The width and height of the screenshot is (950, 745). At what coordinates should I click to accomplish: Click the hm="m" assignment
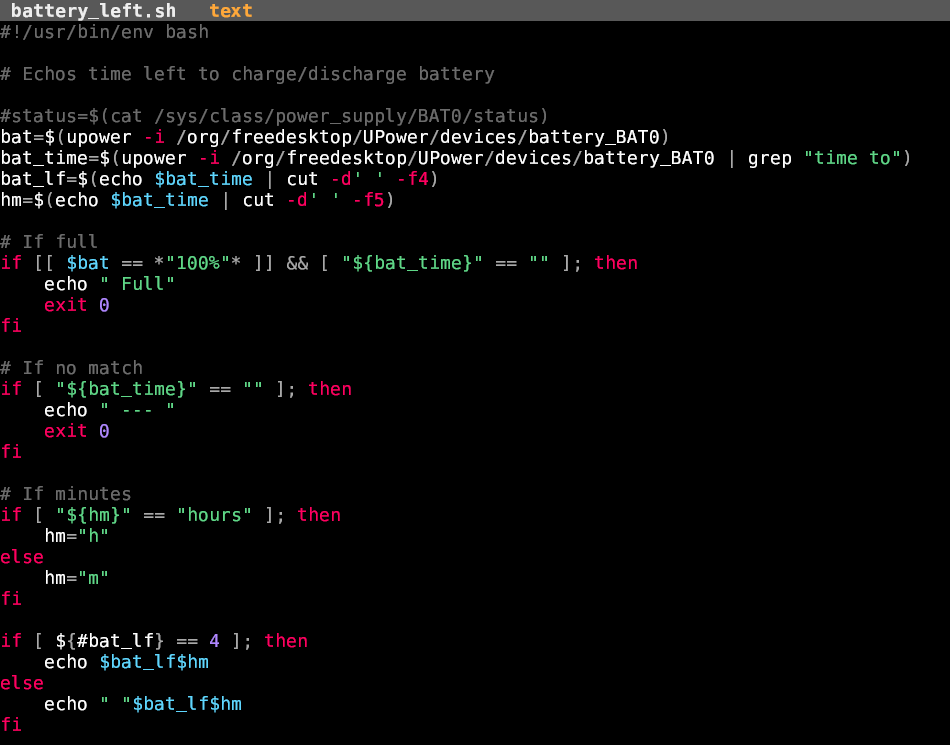(77, 578)
